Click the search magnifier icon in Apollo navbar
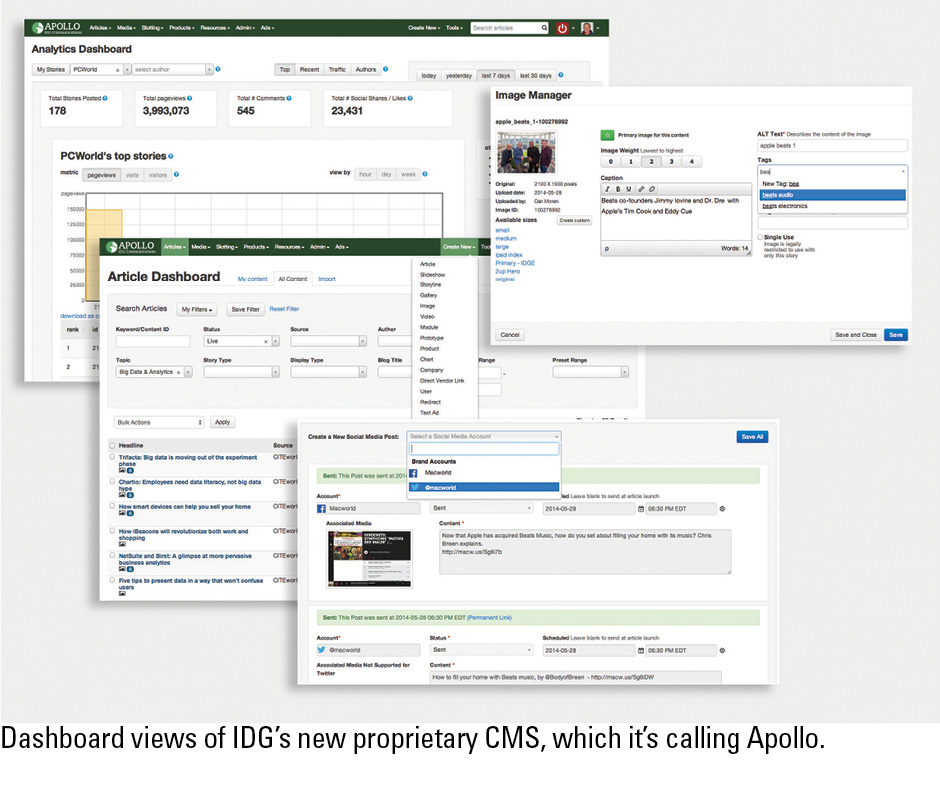This screenshot has width=940, height=800. (544, 28)
